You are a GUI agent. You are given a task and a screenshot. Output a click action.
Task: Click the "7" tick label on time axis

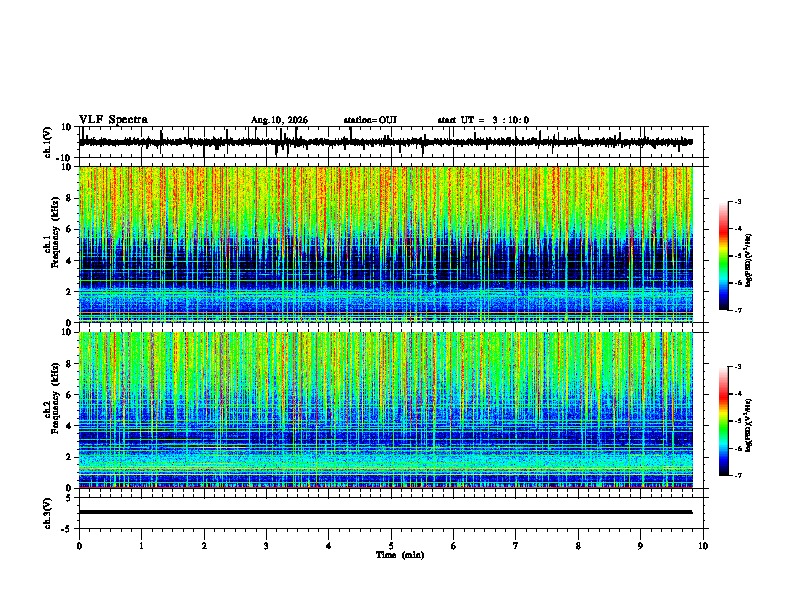[x=516, y=546]
